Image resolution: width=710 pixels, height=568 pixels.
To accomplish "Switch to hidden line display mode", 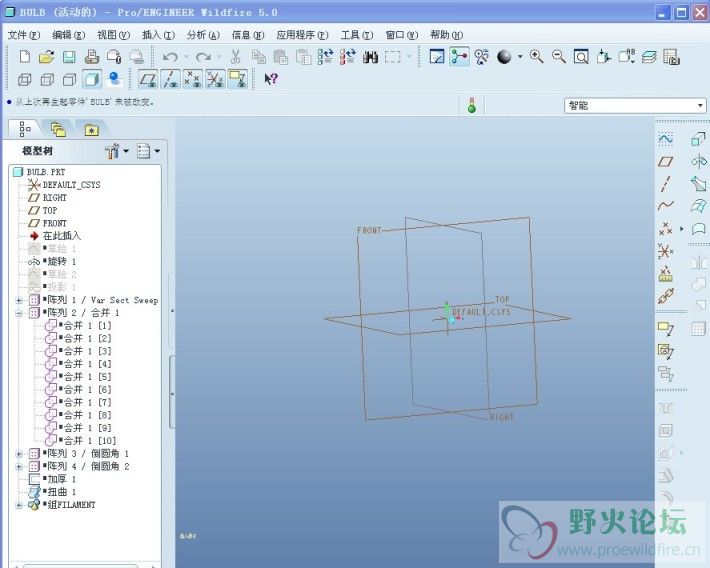I will point(47,80).
